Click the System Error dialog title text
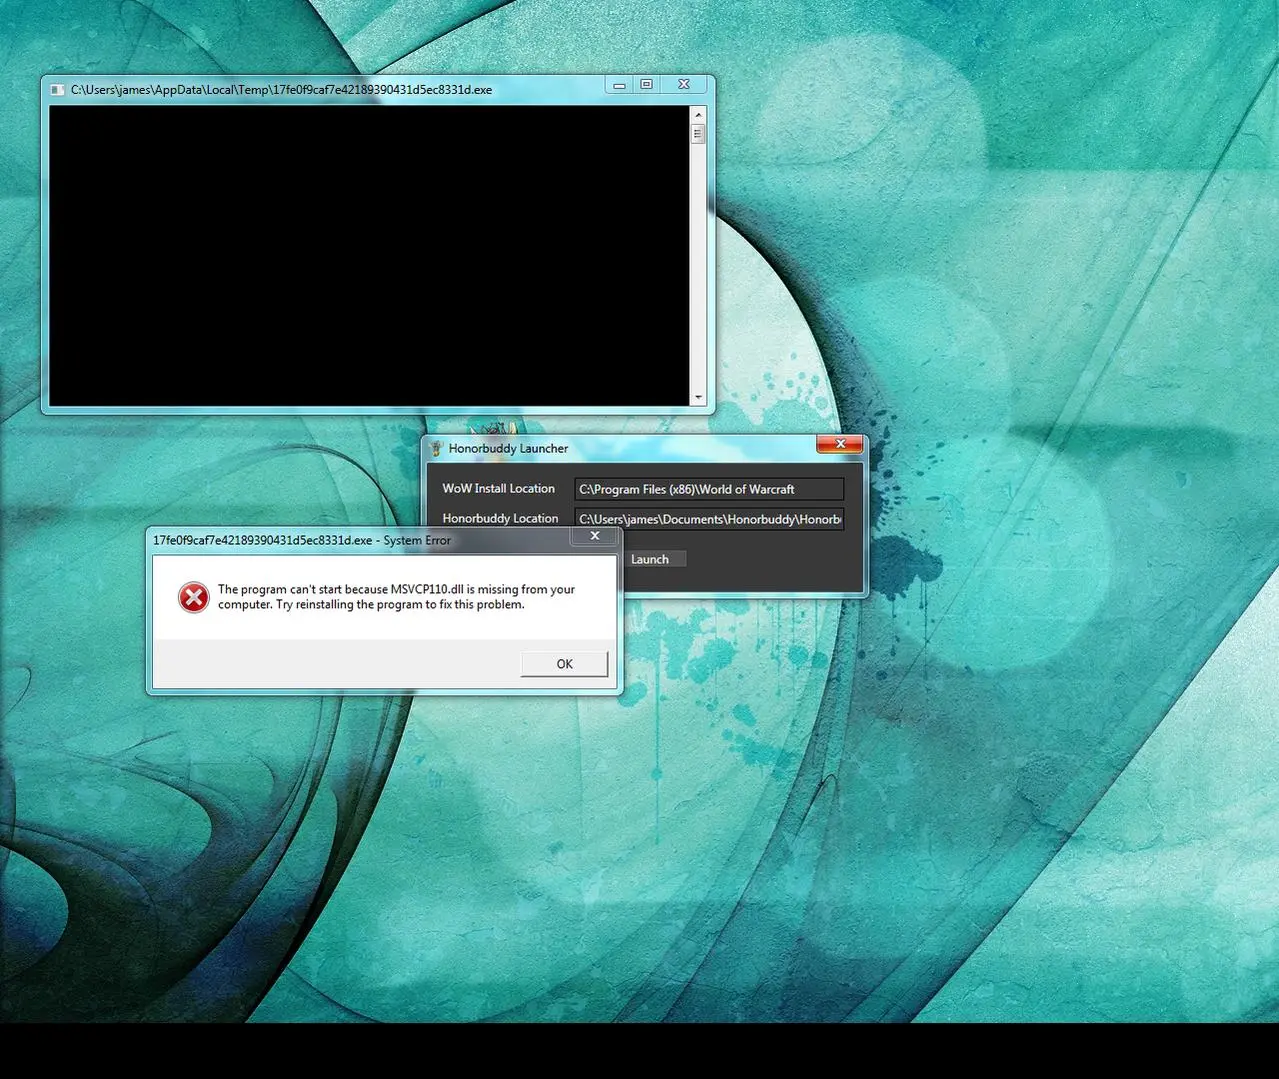This screenshot has width=1279, height=1079. [302, 540]
